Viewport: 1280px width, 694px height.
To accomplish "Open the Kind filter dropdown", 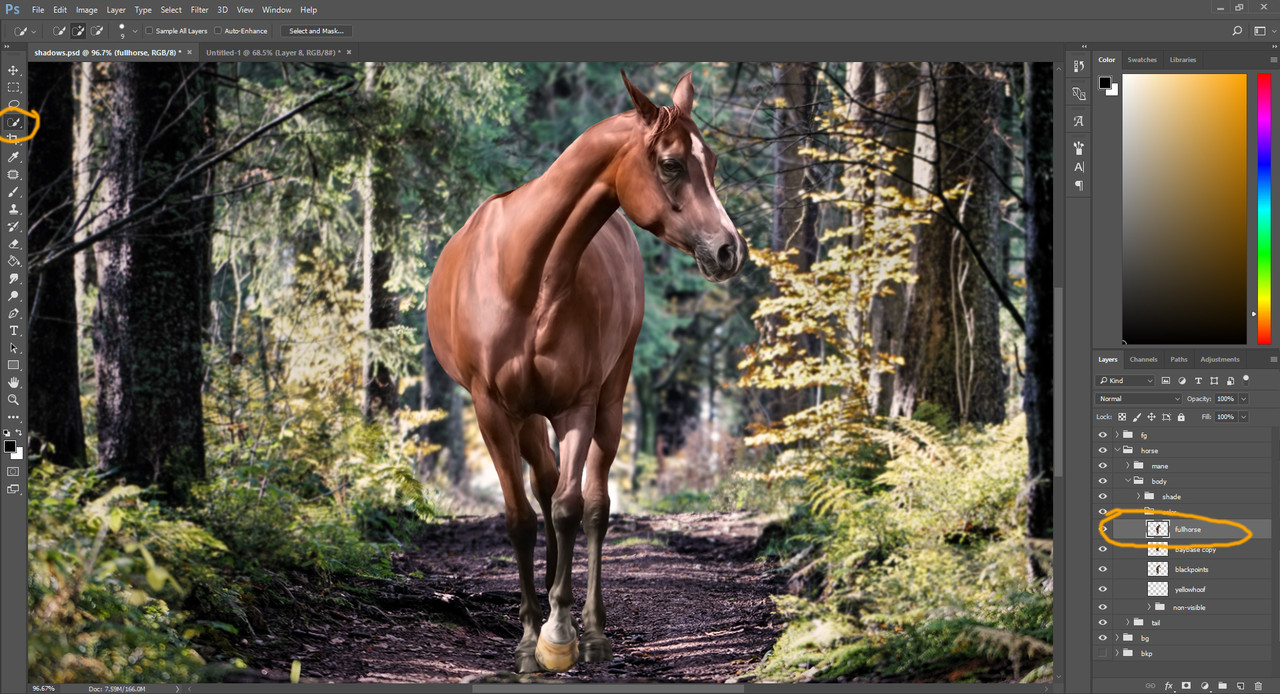I will coord(1125,381).
